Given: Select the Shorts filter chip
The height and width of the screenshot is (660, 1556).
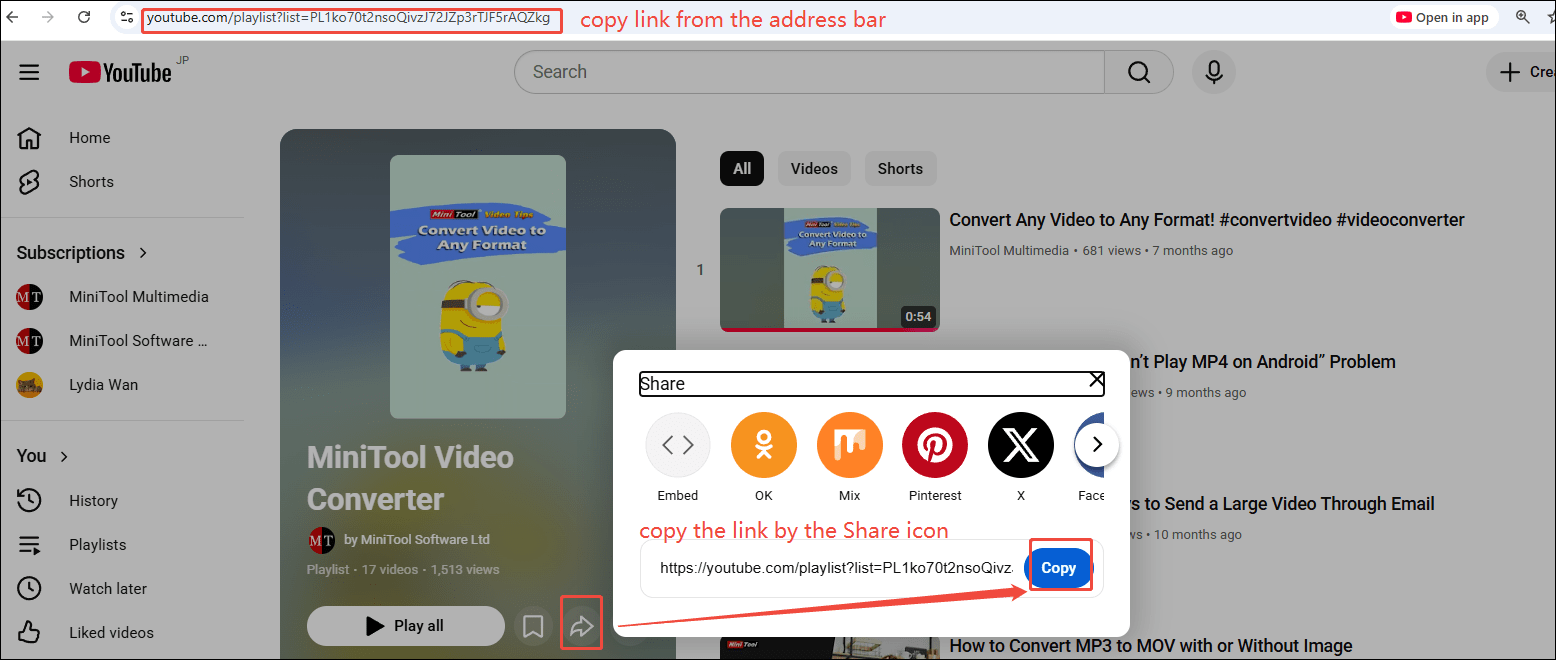Looking at the screenshot, I should click(899, 168).
